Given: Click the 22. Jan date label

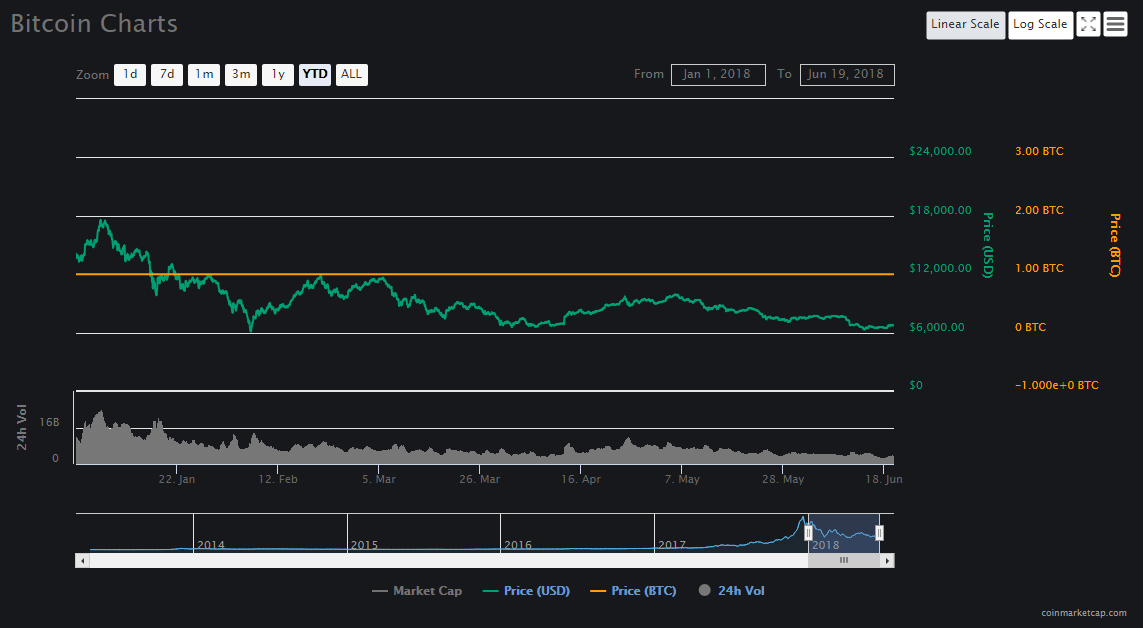Looking at the screenshot, I should coord(177,479).
